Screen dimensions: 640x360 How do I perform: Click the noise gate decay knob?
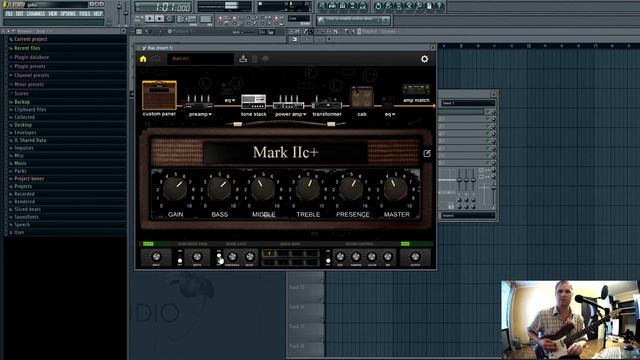(x=249, y=257)
